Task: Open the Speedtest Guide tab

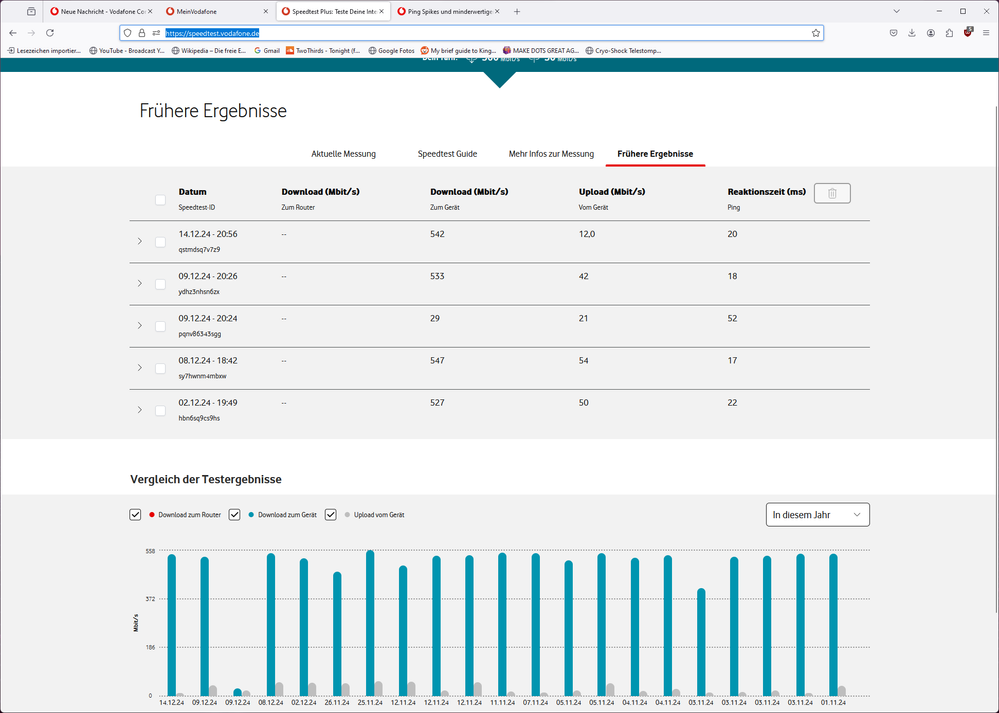Action: 447,154
